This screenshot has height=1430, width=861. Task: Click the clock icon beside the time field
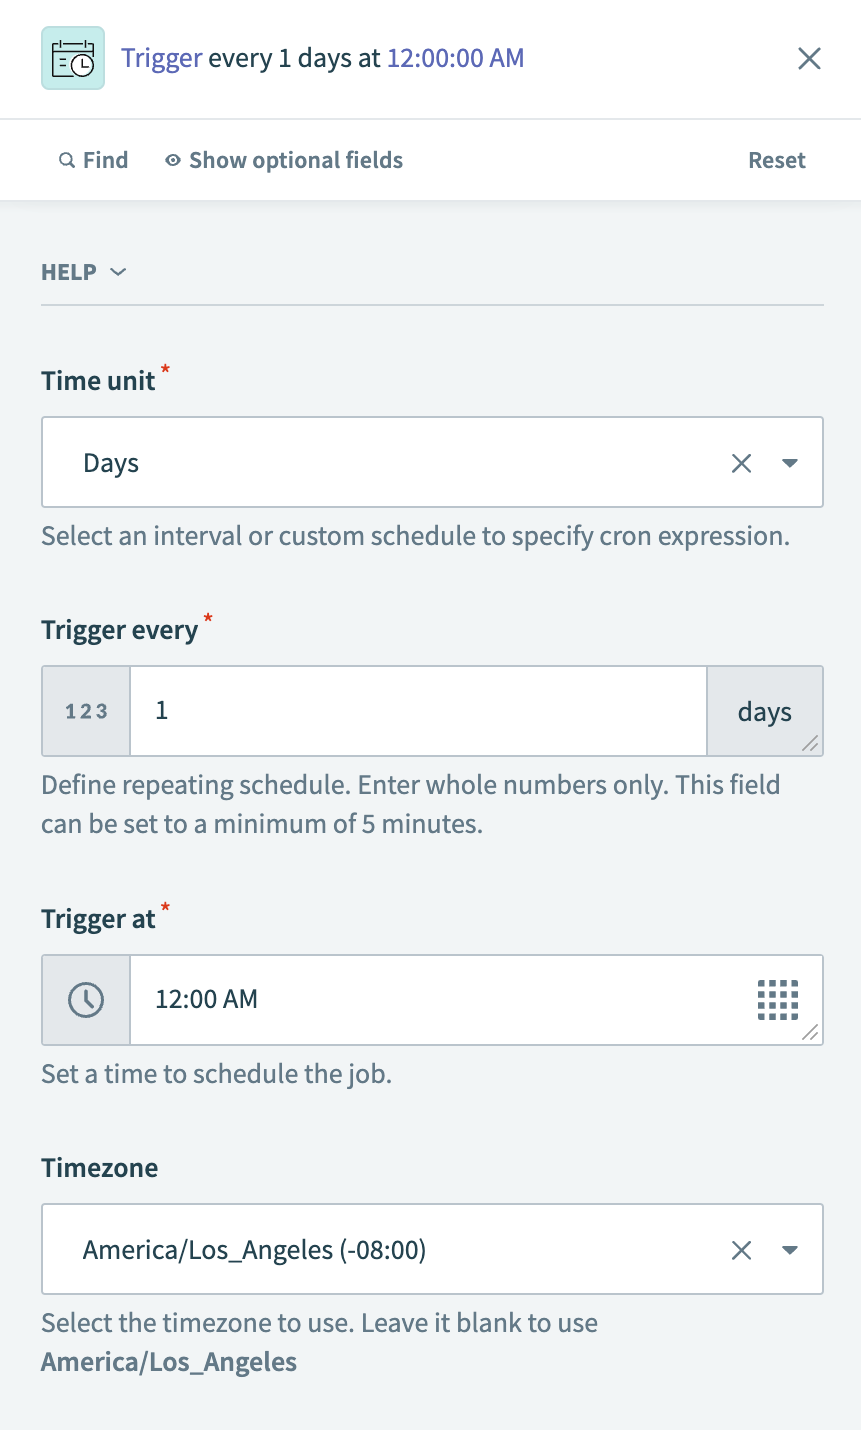[x=85, y=999]
